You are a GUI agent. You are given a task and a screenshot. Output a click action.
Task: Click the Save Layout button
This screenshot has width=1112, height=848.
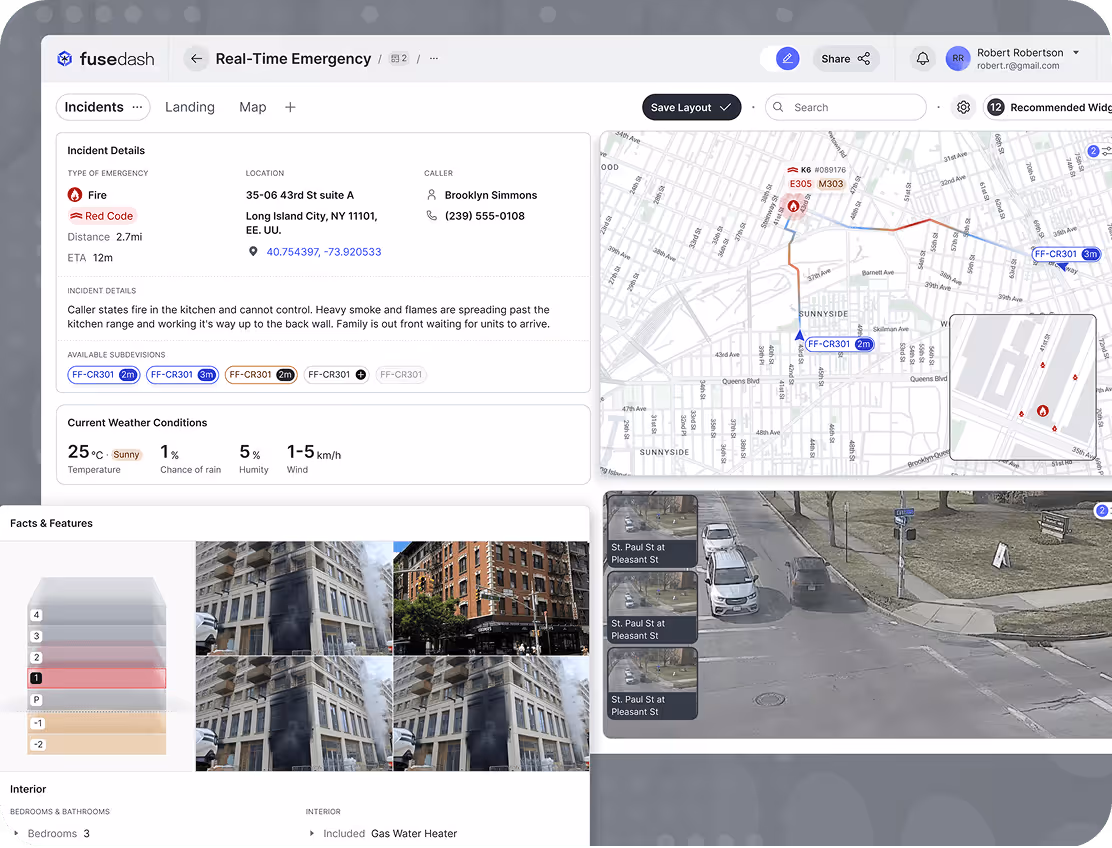pyautogui.click(x=691, y=107)
